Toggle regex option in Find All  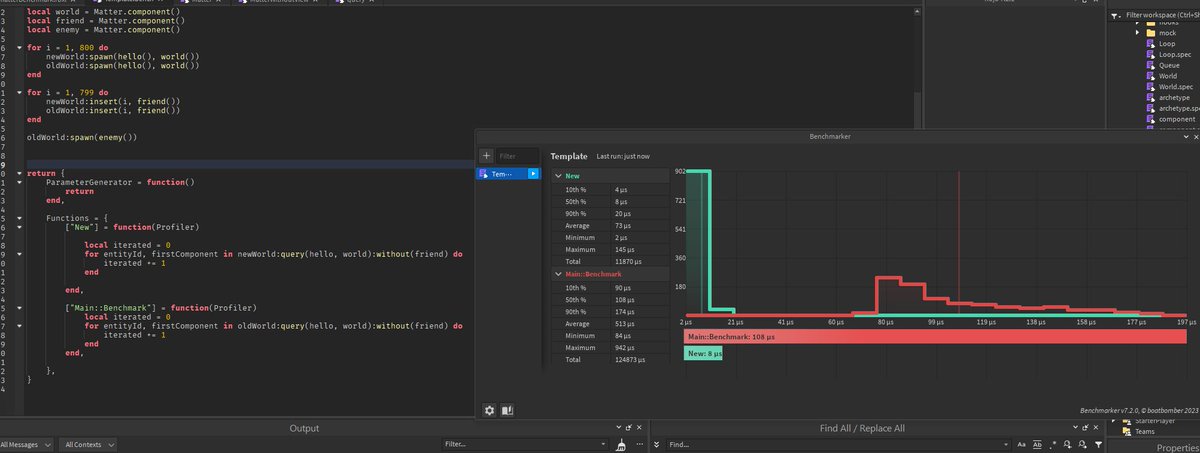tap(1053, 443)
